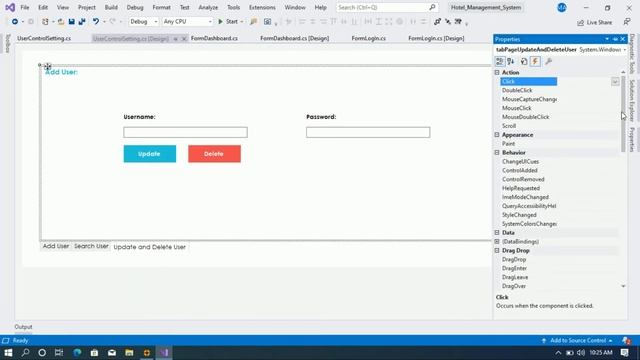The height and width of the screenshot is (360, 640).
Task: Click the user account avatar
Action: coord(562,7)
